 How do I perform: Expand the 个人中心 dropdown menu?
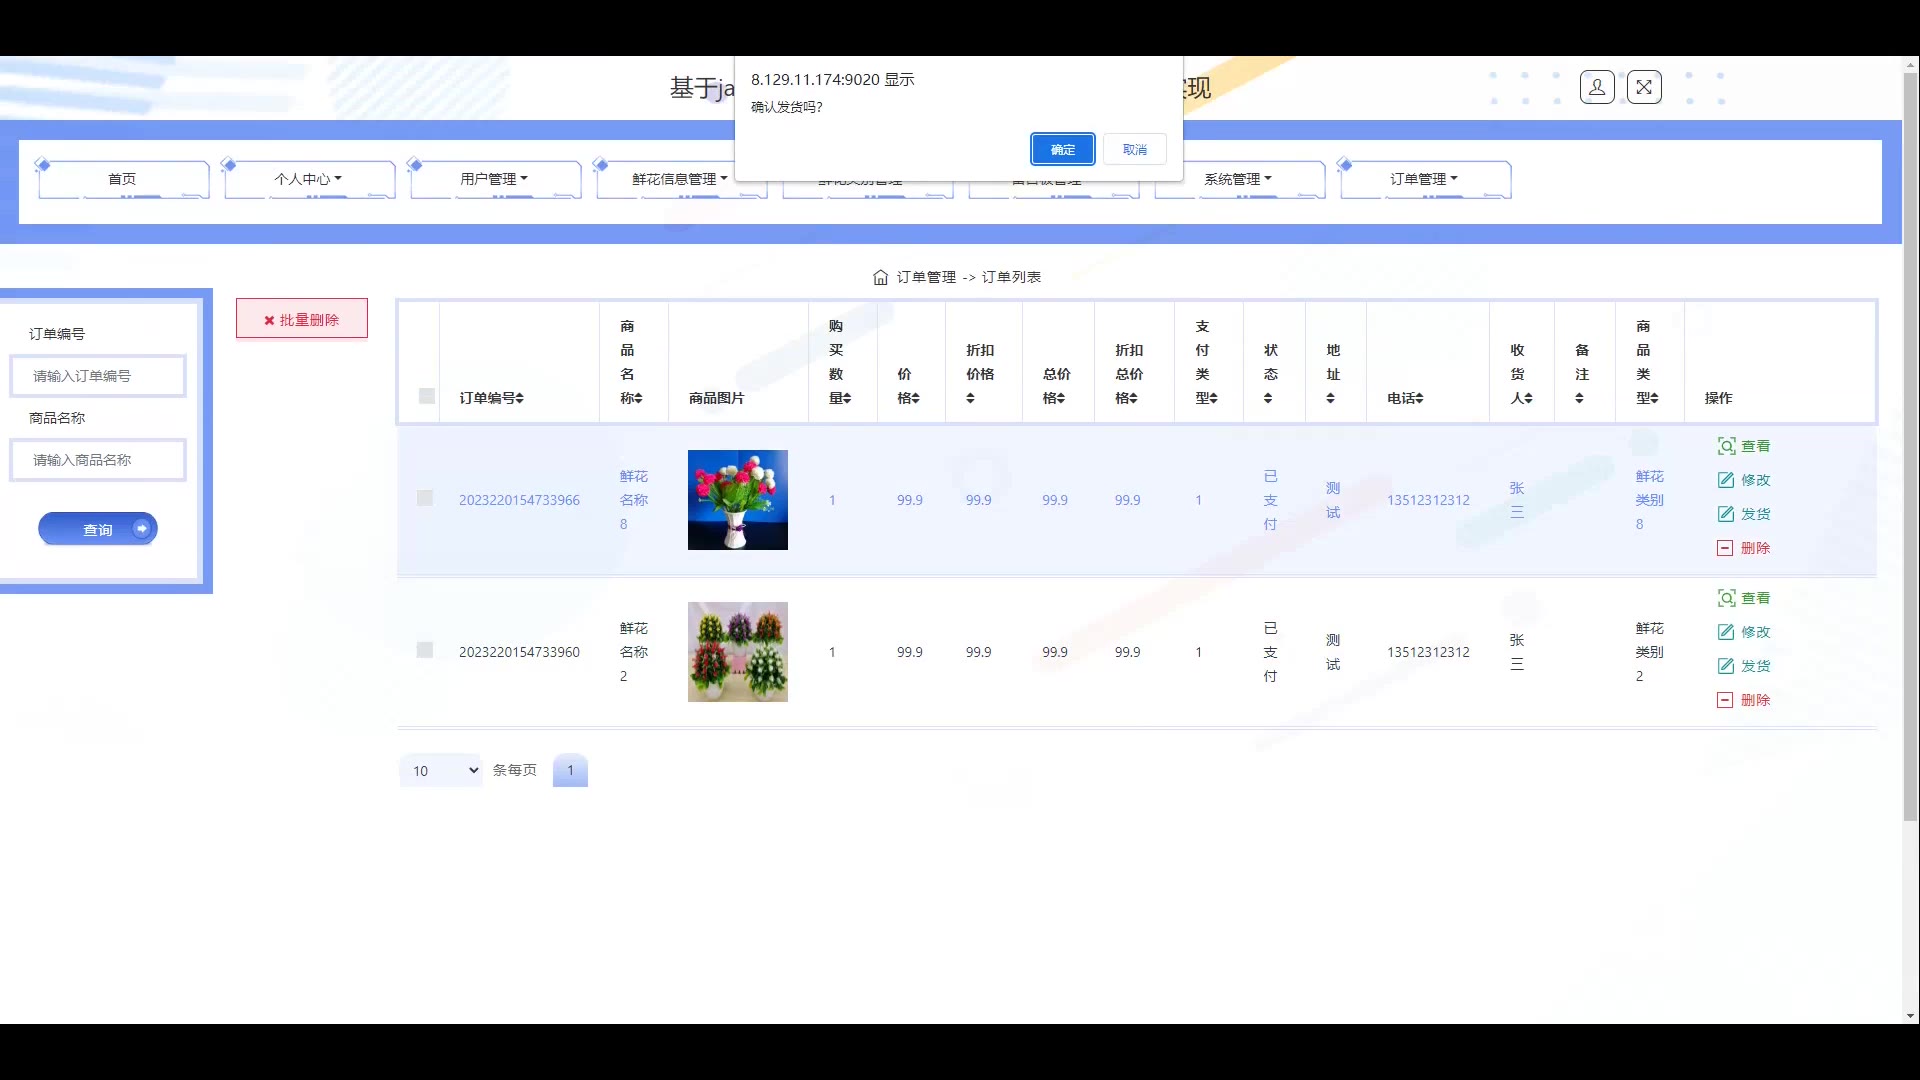pyautogui.click(x=308, y=179)
